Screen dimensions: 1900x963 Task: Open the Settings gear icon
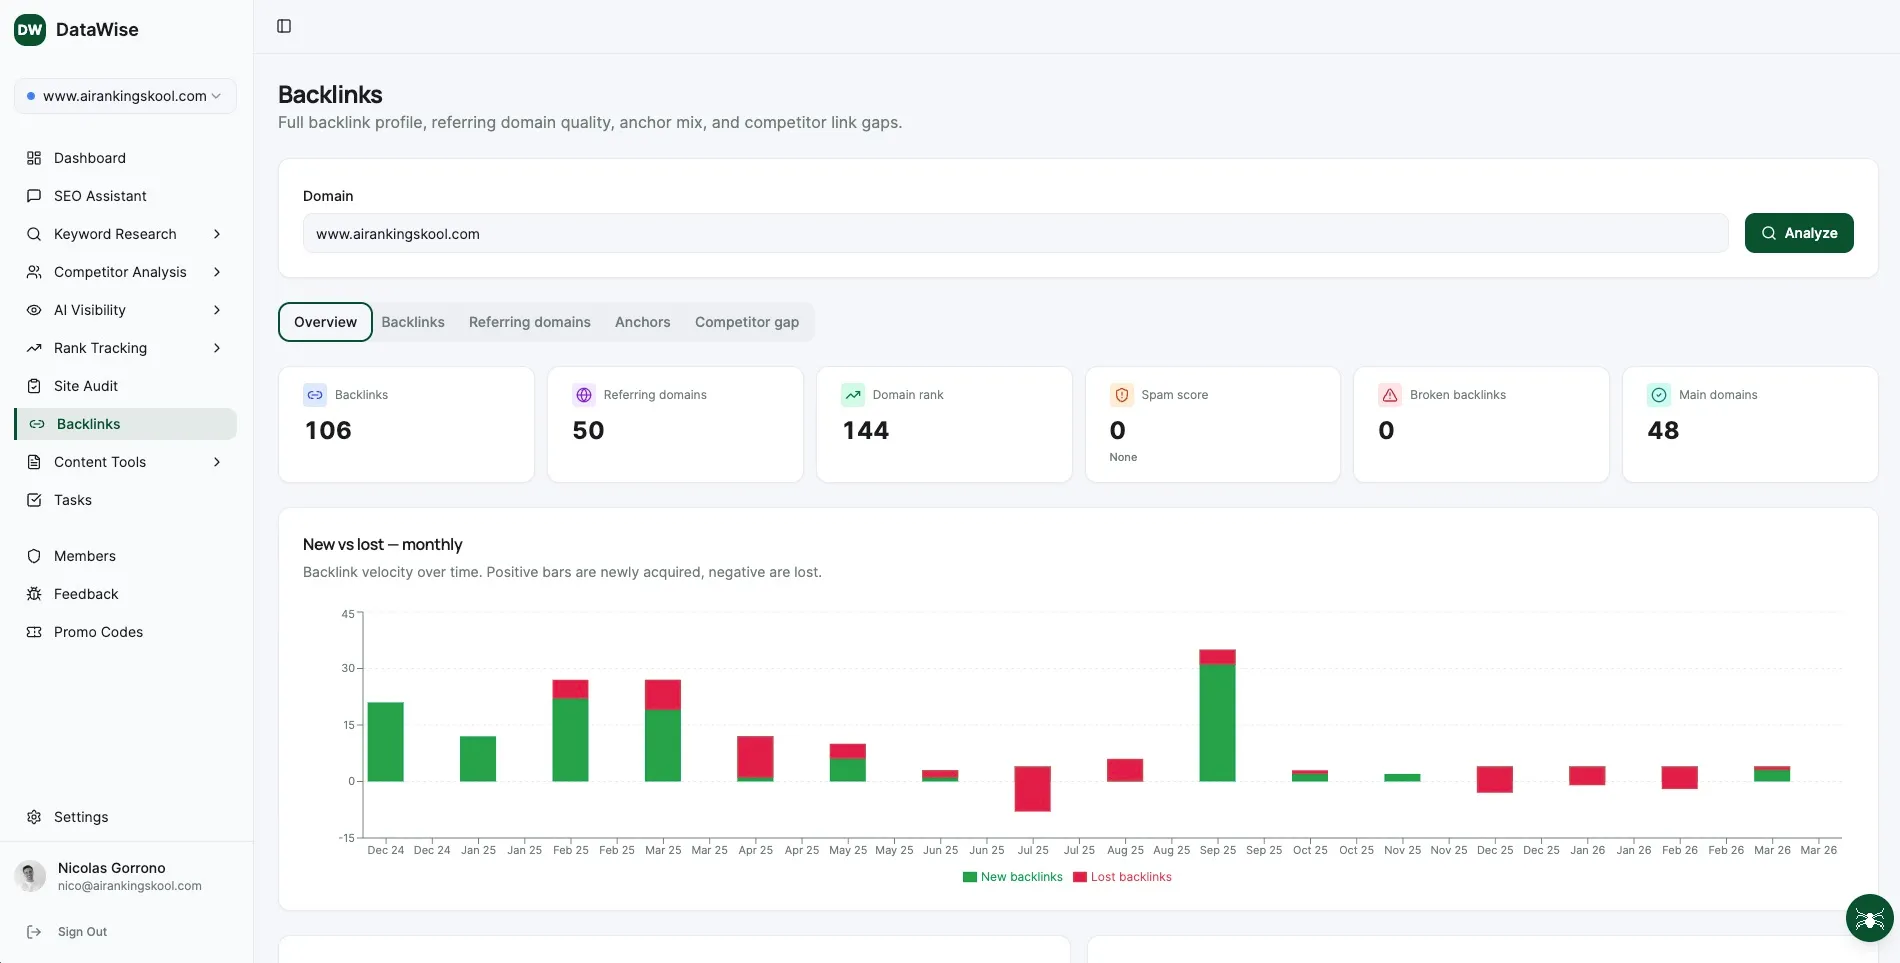(34, 817)
